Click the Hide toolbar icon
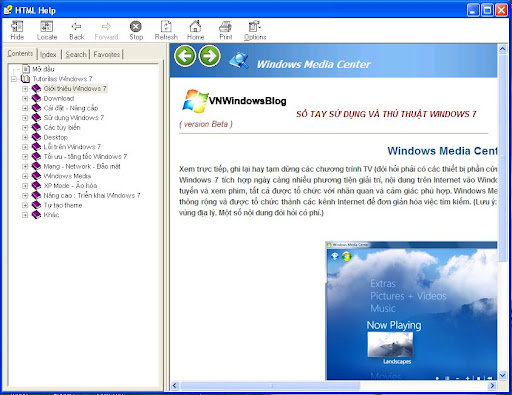The height and width of the screenshot is (395, 512). [x=17, y=26]
